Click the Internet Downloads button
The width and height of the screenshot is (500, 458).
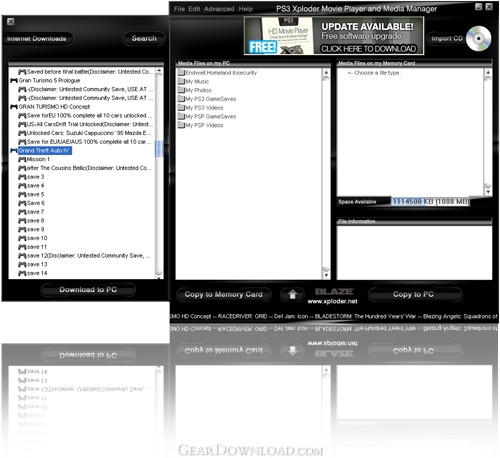37,39
